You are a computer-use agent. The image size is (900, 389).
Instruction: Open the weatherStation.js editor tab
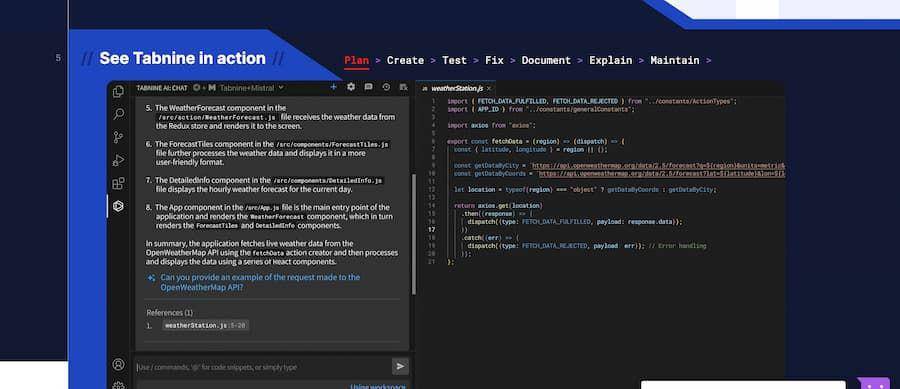coord(453,88)
